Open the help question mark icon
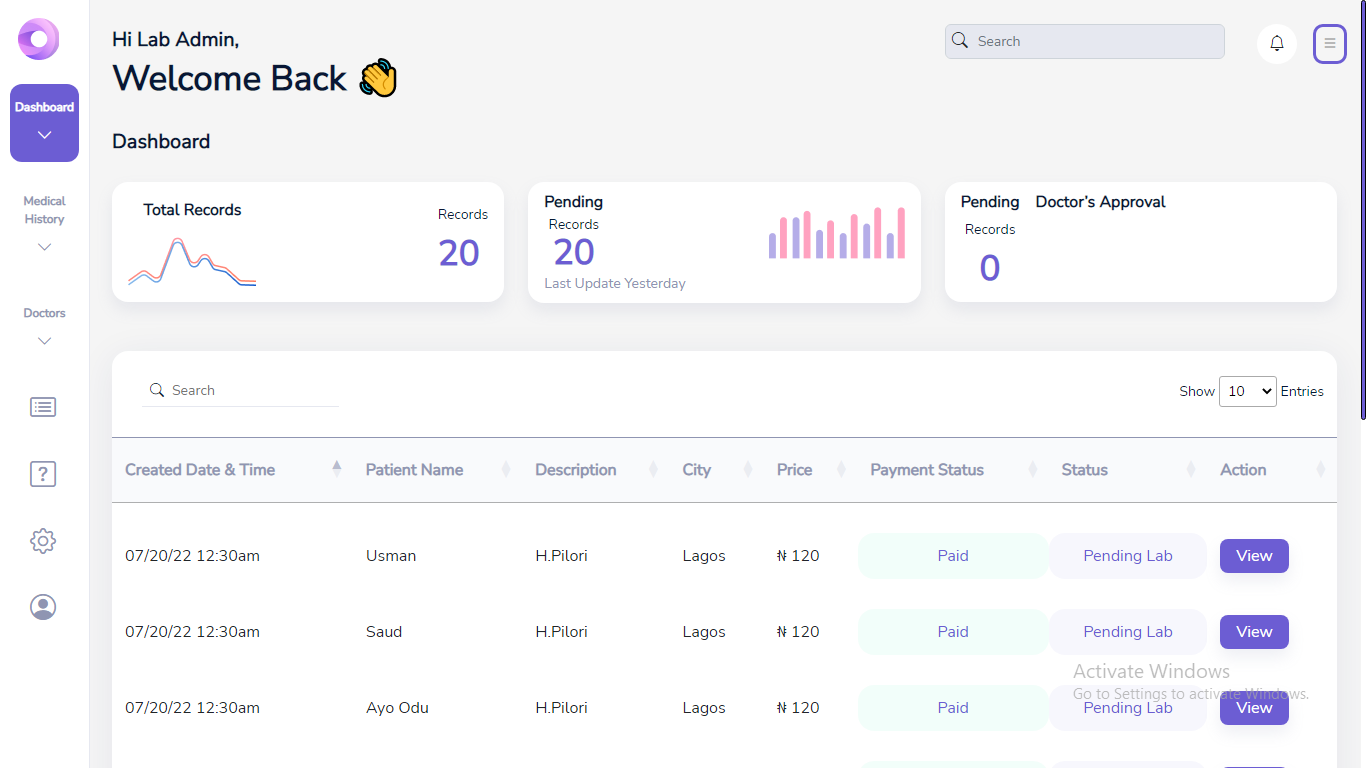 coord(43,474)
